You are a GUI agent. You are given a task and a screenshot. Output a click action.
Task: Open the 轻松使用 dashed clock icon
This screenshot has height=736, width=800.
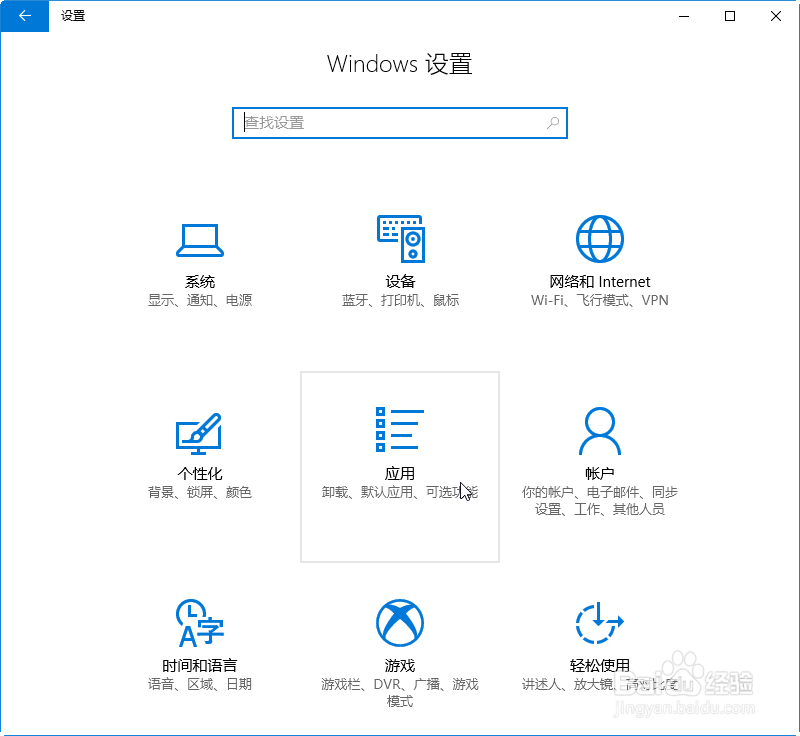tap(599, 623)
